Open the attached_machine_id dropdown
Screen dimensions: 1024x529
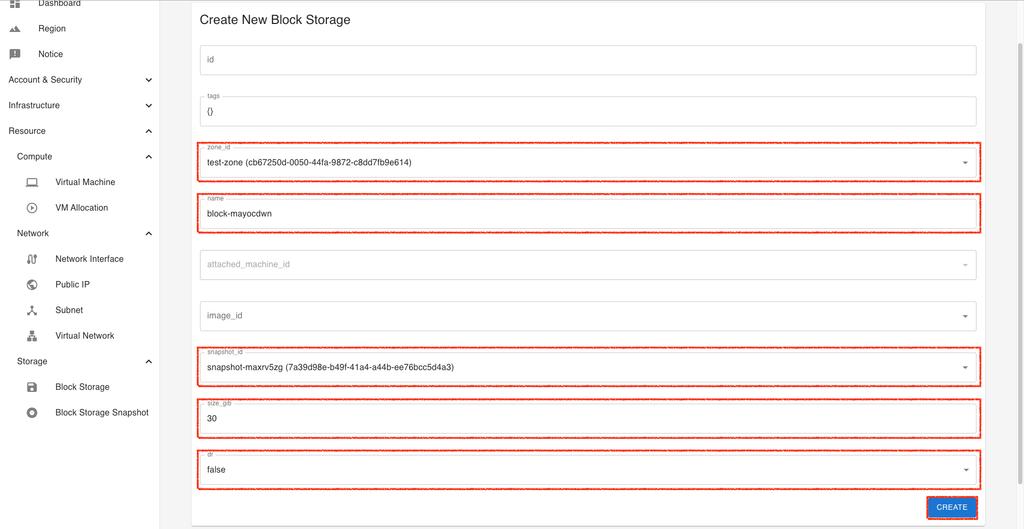[588, 264]
